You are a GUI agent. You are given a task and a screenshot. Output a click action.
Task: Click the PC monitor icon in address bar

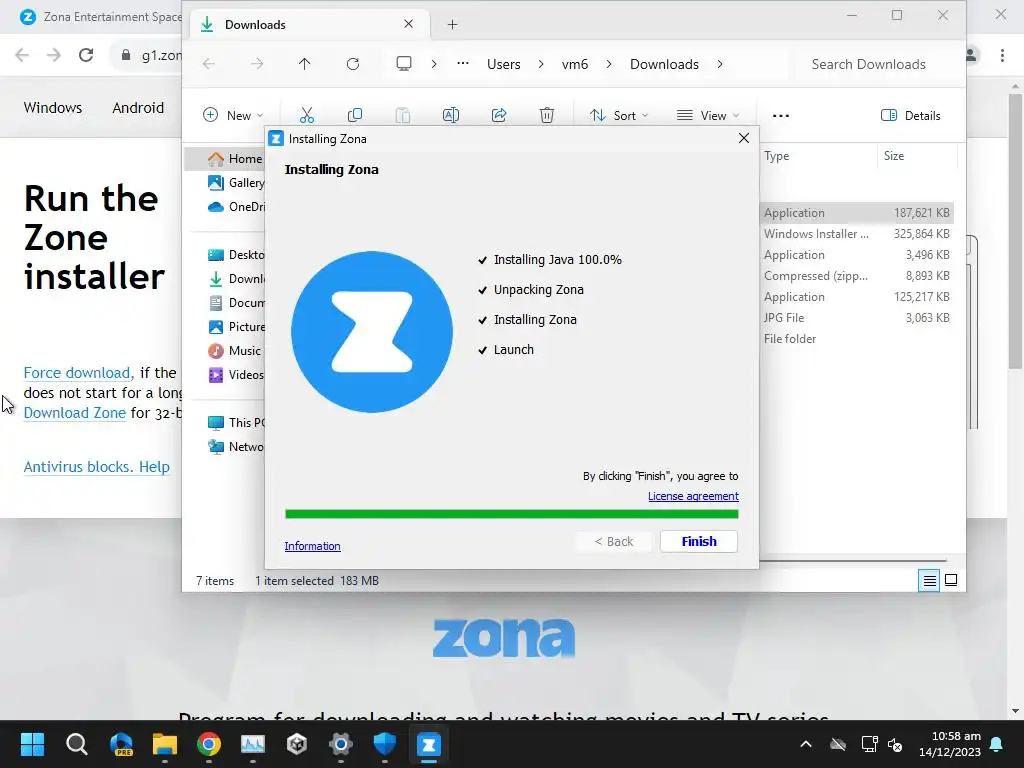click(404, 64)
